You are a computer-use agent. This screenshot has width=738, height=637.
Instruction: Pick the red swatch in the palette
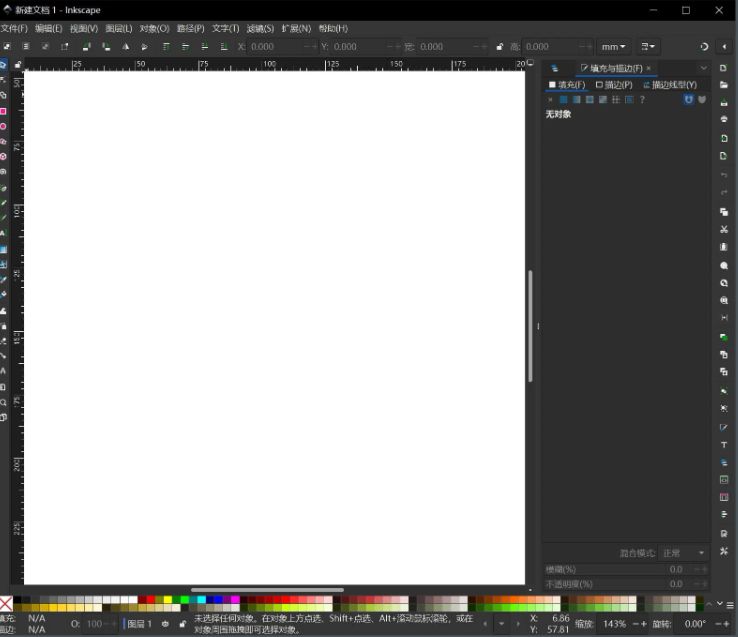click(x=151, y=600)
